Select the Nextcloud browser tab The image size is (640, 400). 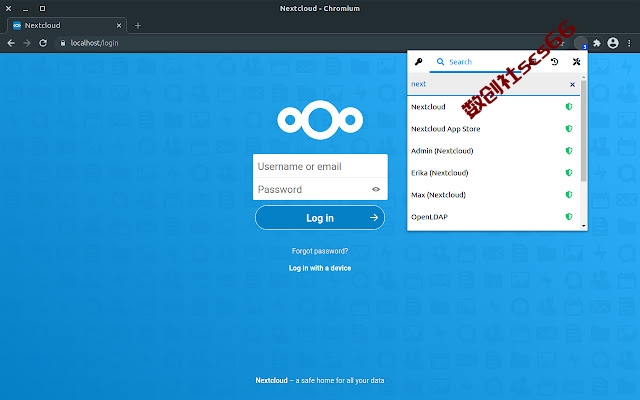67,25
